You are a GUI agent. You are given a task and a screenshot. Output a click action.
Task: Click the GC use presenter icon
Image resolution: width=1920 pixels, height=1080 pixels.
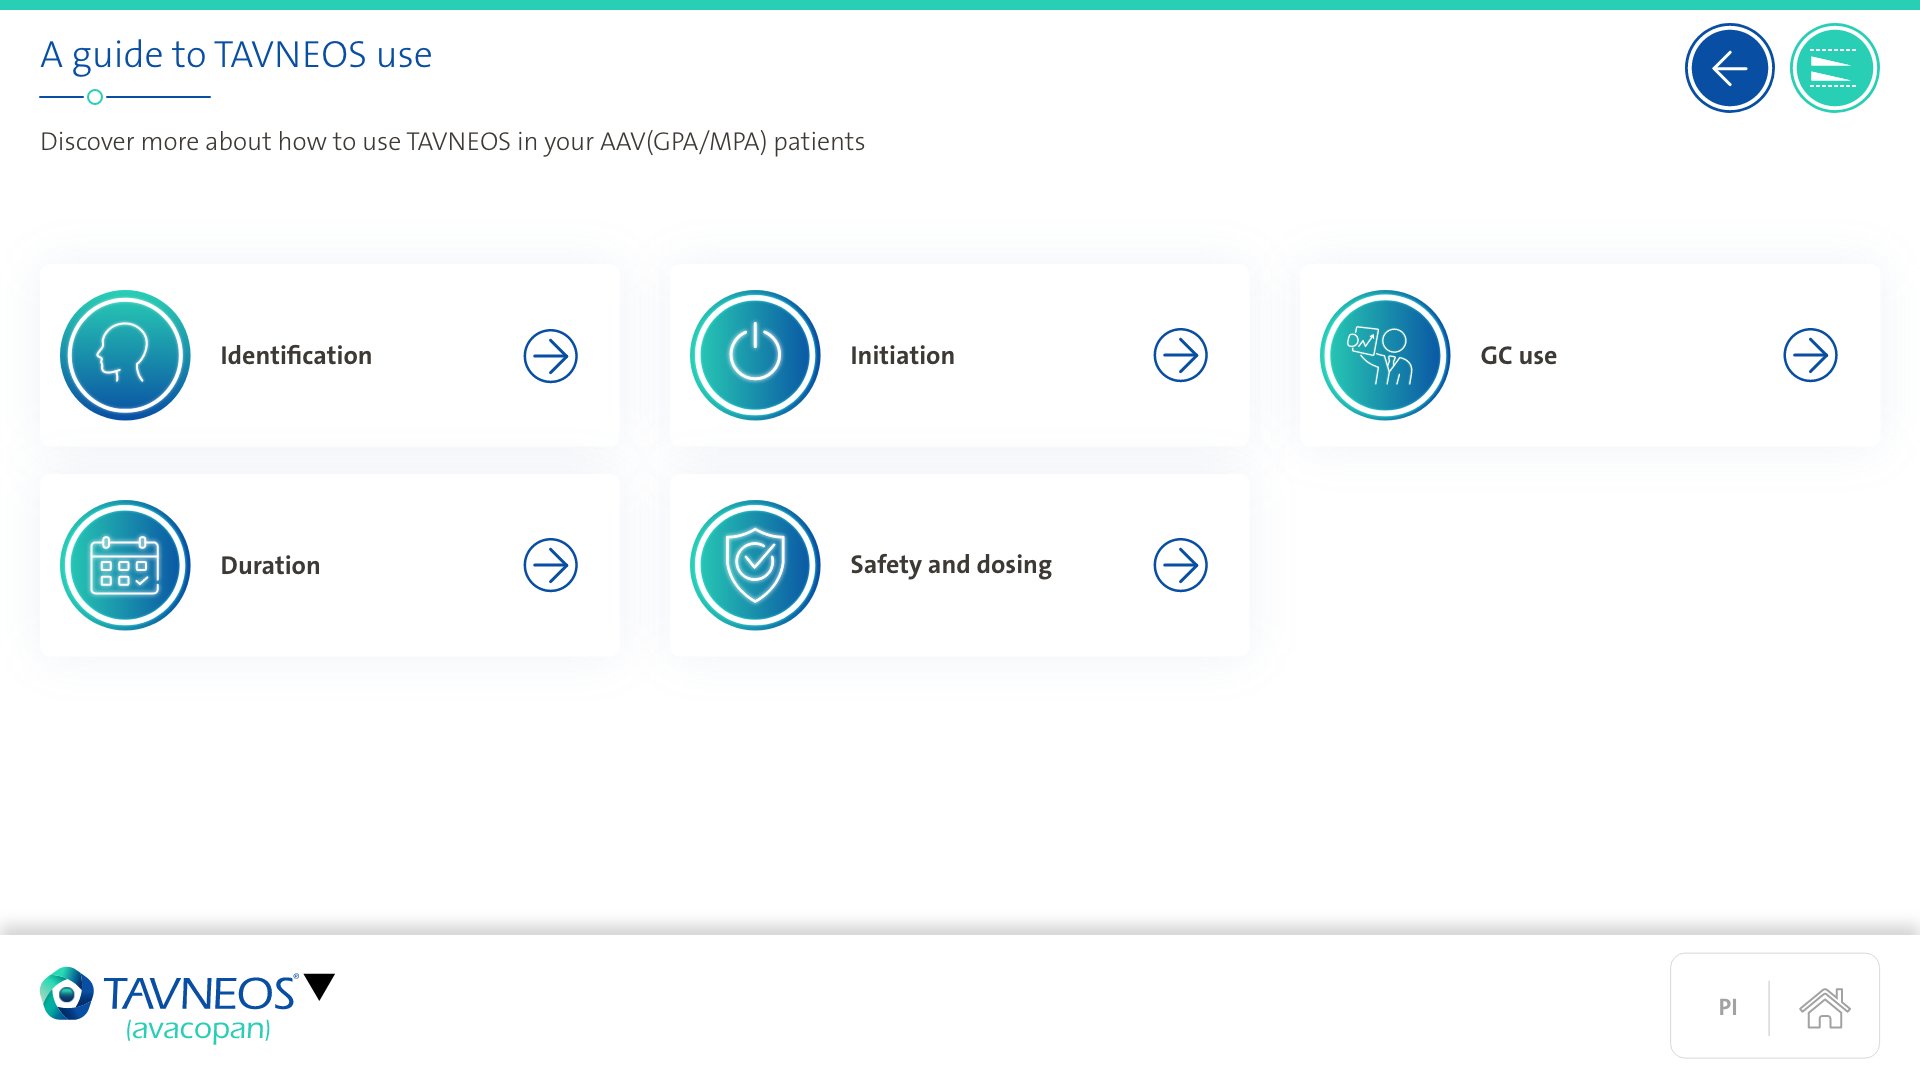(1385, 355)
